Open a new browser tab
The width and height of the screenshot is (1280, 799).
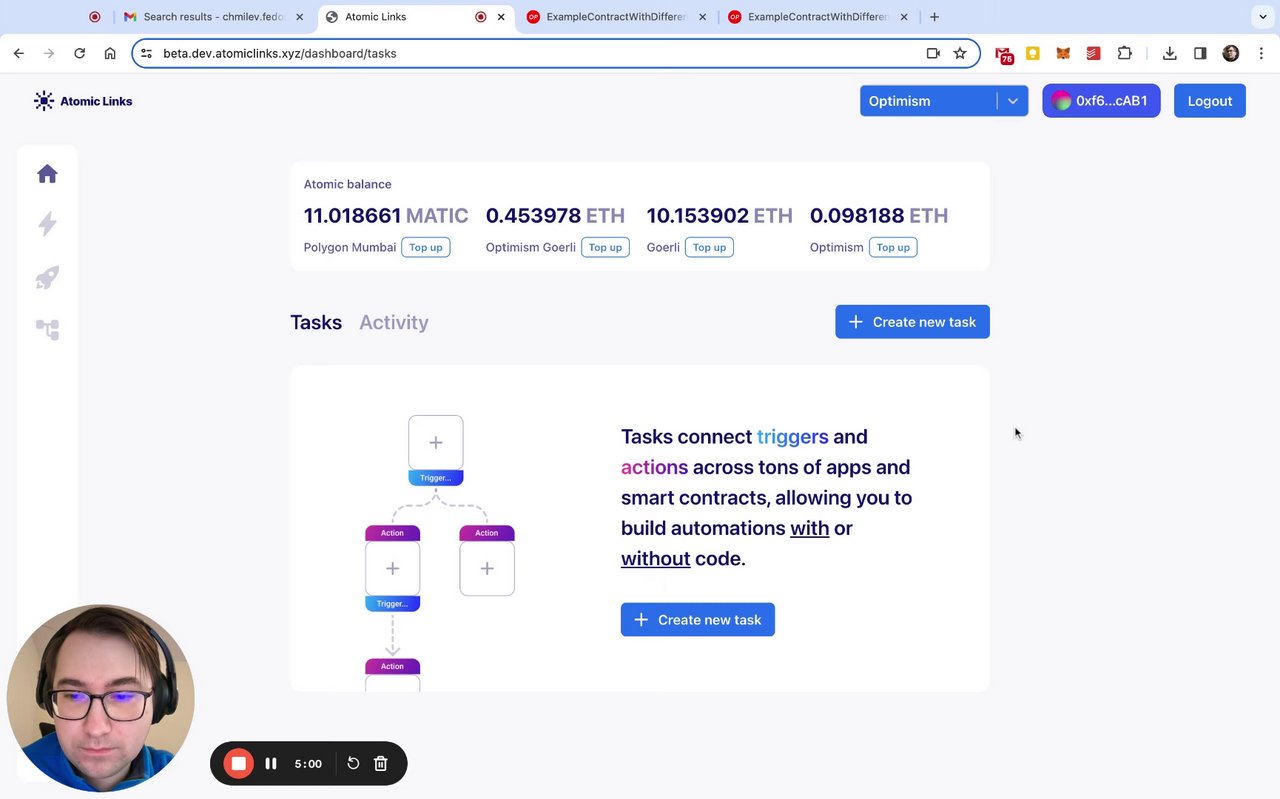934,17
